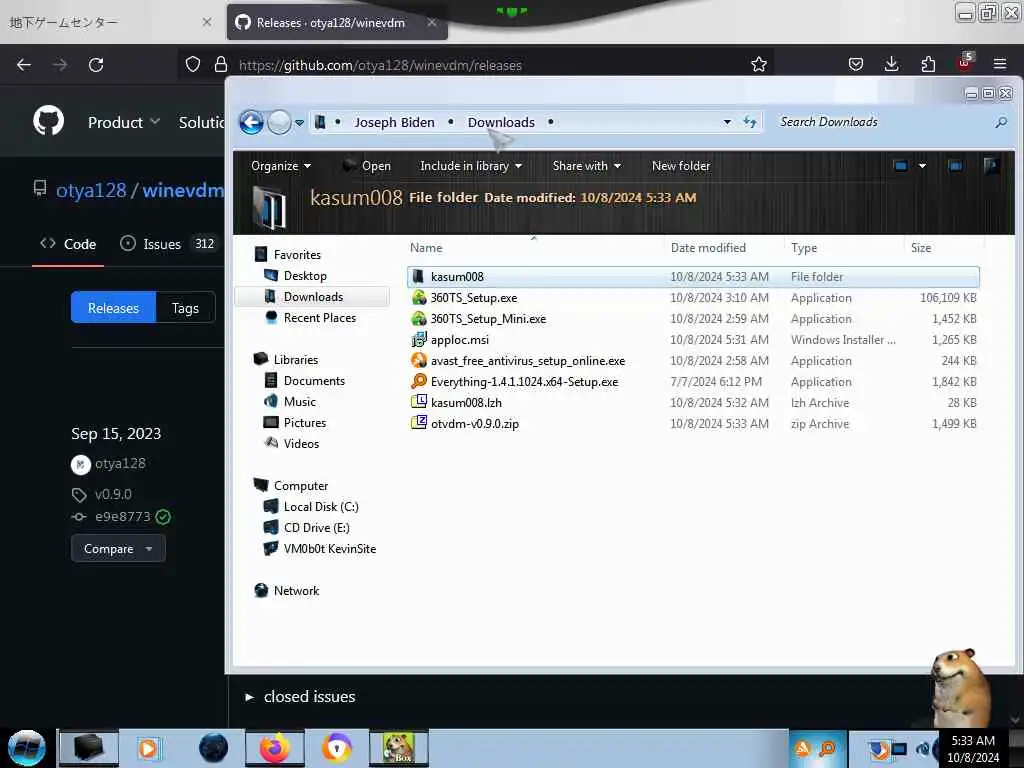Sort by the Date modified column header

(708, 248)
